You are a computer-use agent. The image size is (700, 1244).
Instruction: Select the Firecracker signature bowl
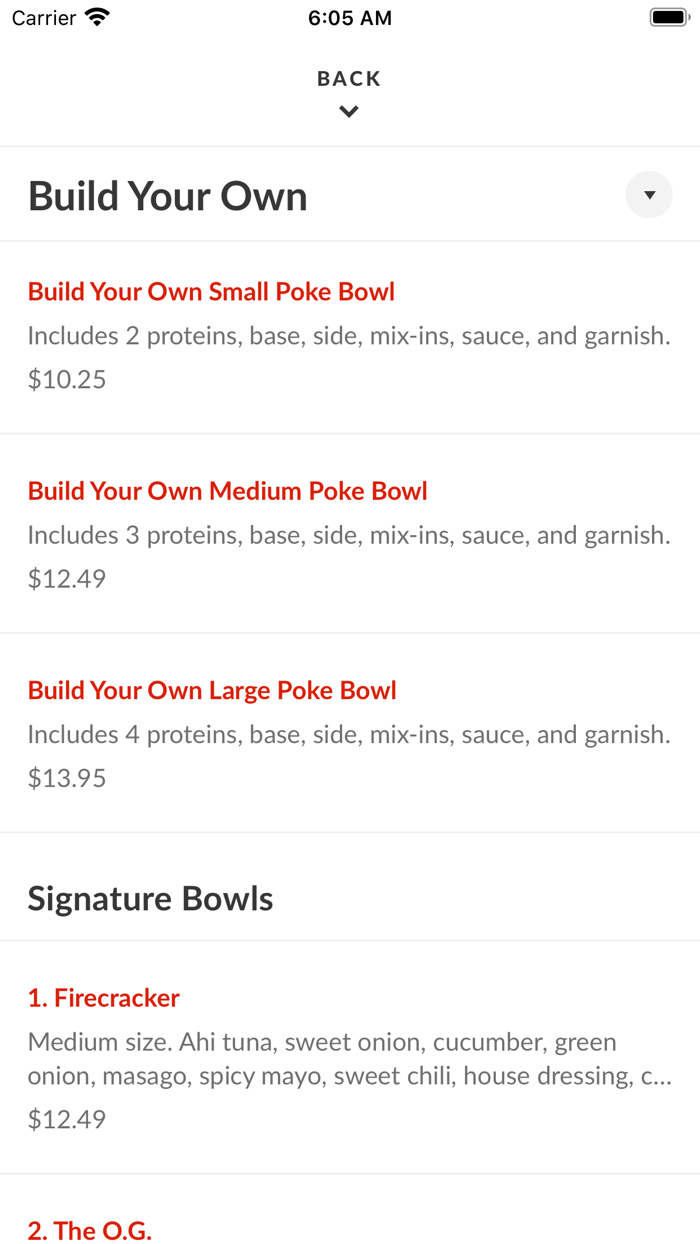click(103, 997)
